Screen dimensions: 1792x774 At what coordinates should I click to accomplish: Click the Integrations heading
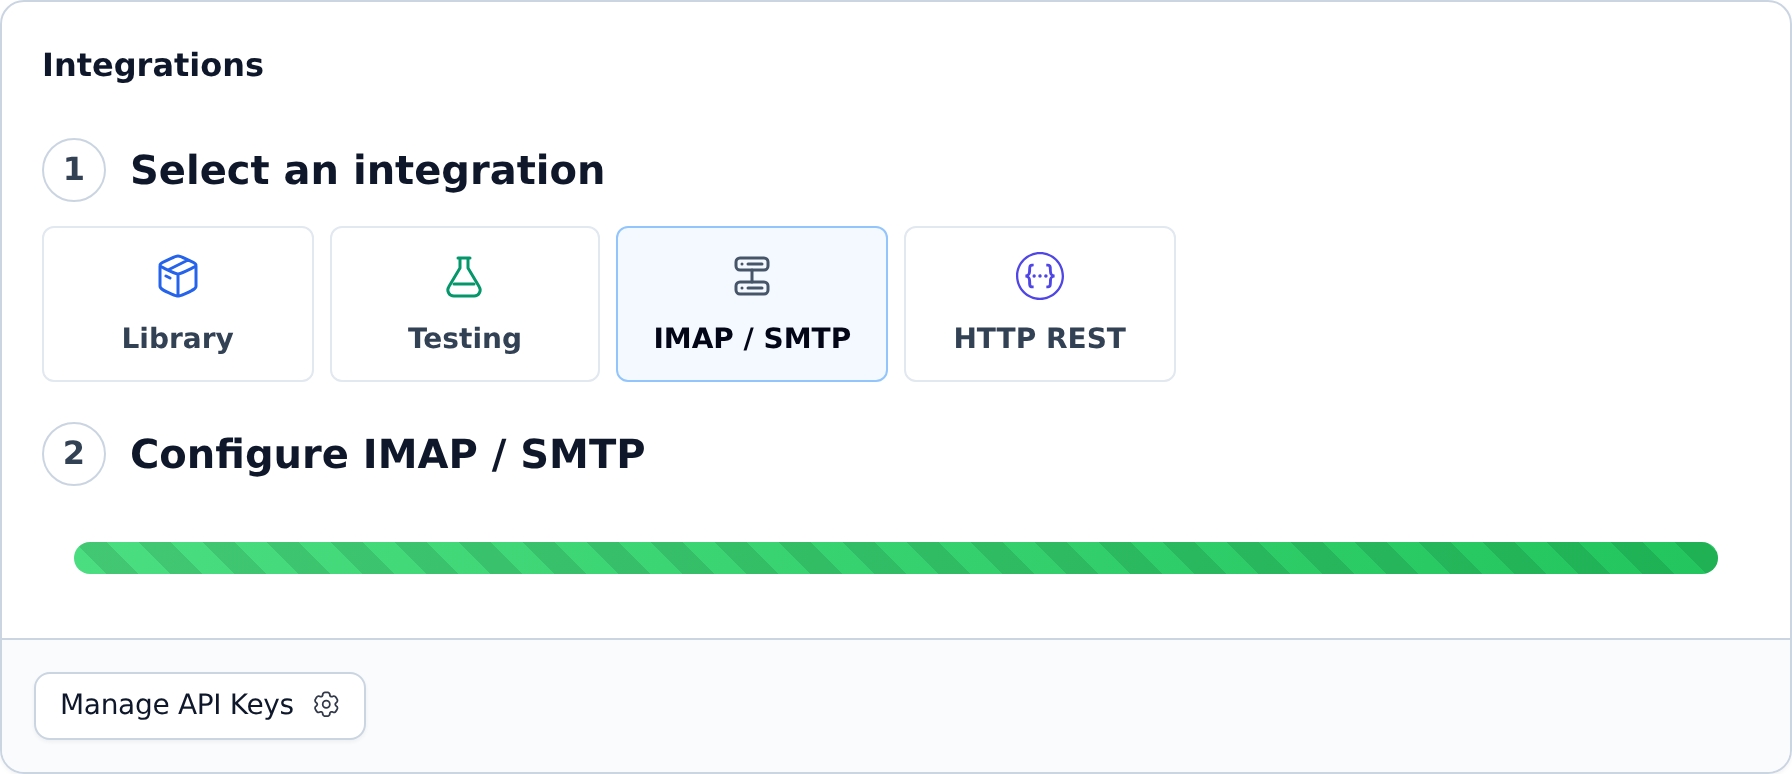coord(153,65)
